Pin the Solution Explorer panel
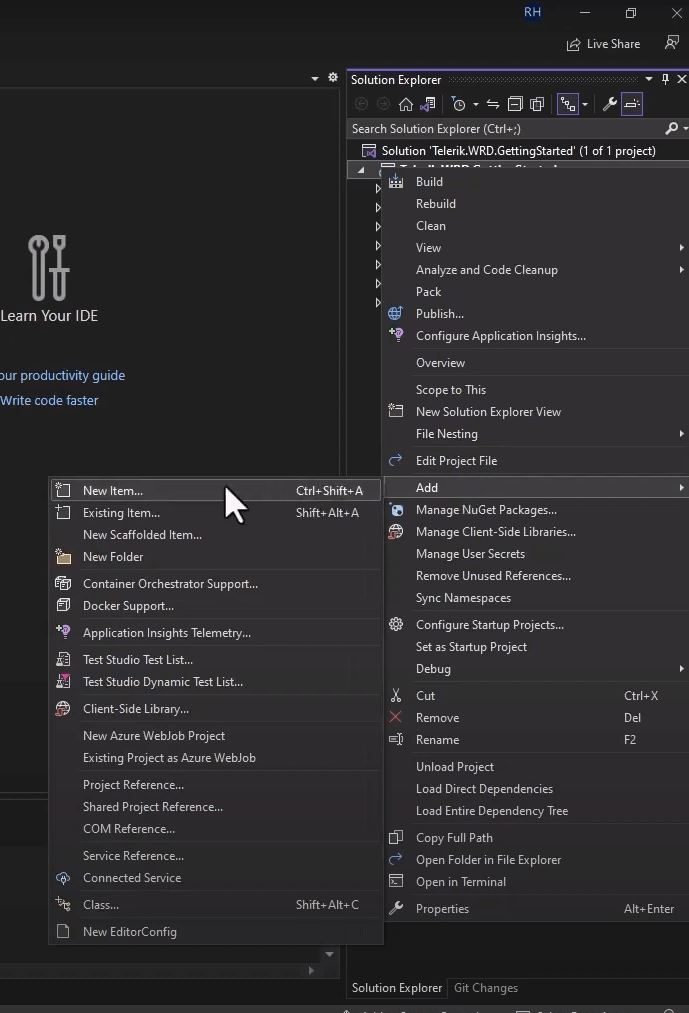Viewport: 689px width, 1013px height. click(x=665, y=79)
